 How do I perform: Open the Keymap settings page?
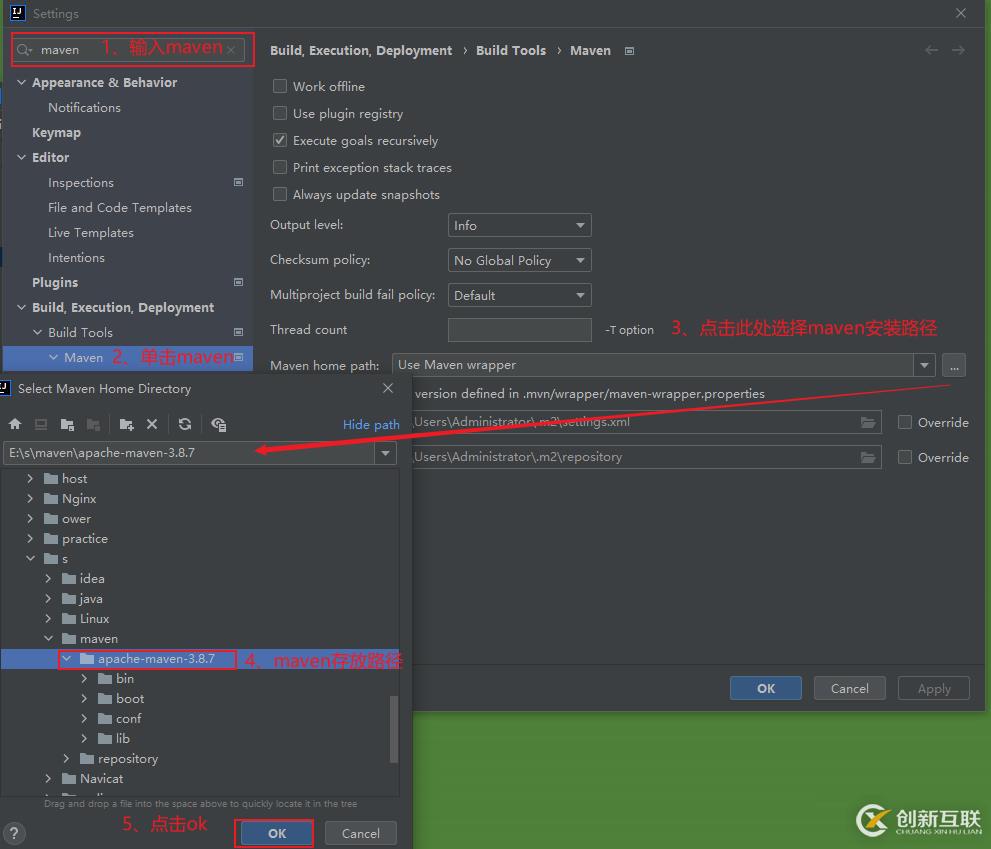[x=56, y=133]
